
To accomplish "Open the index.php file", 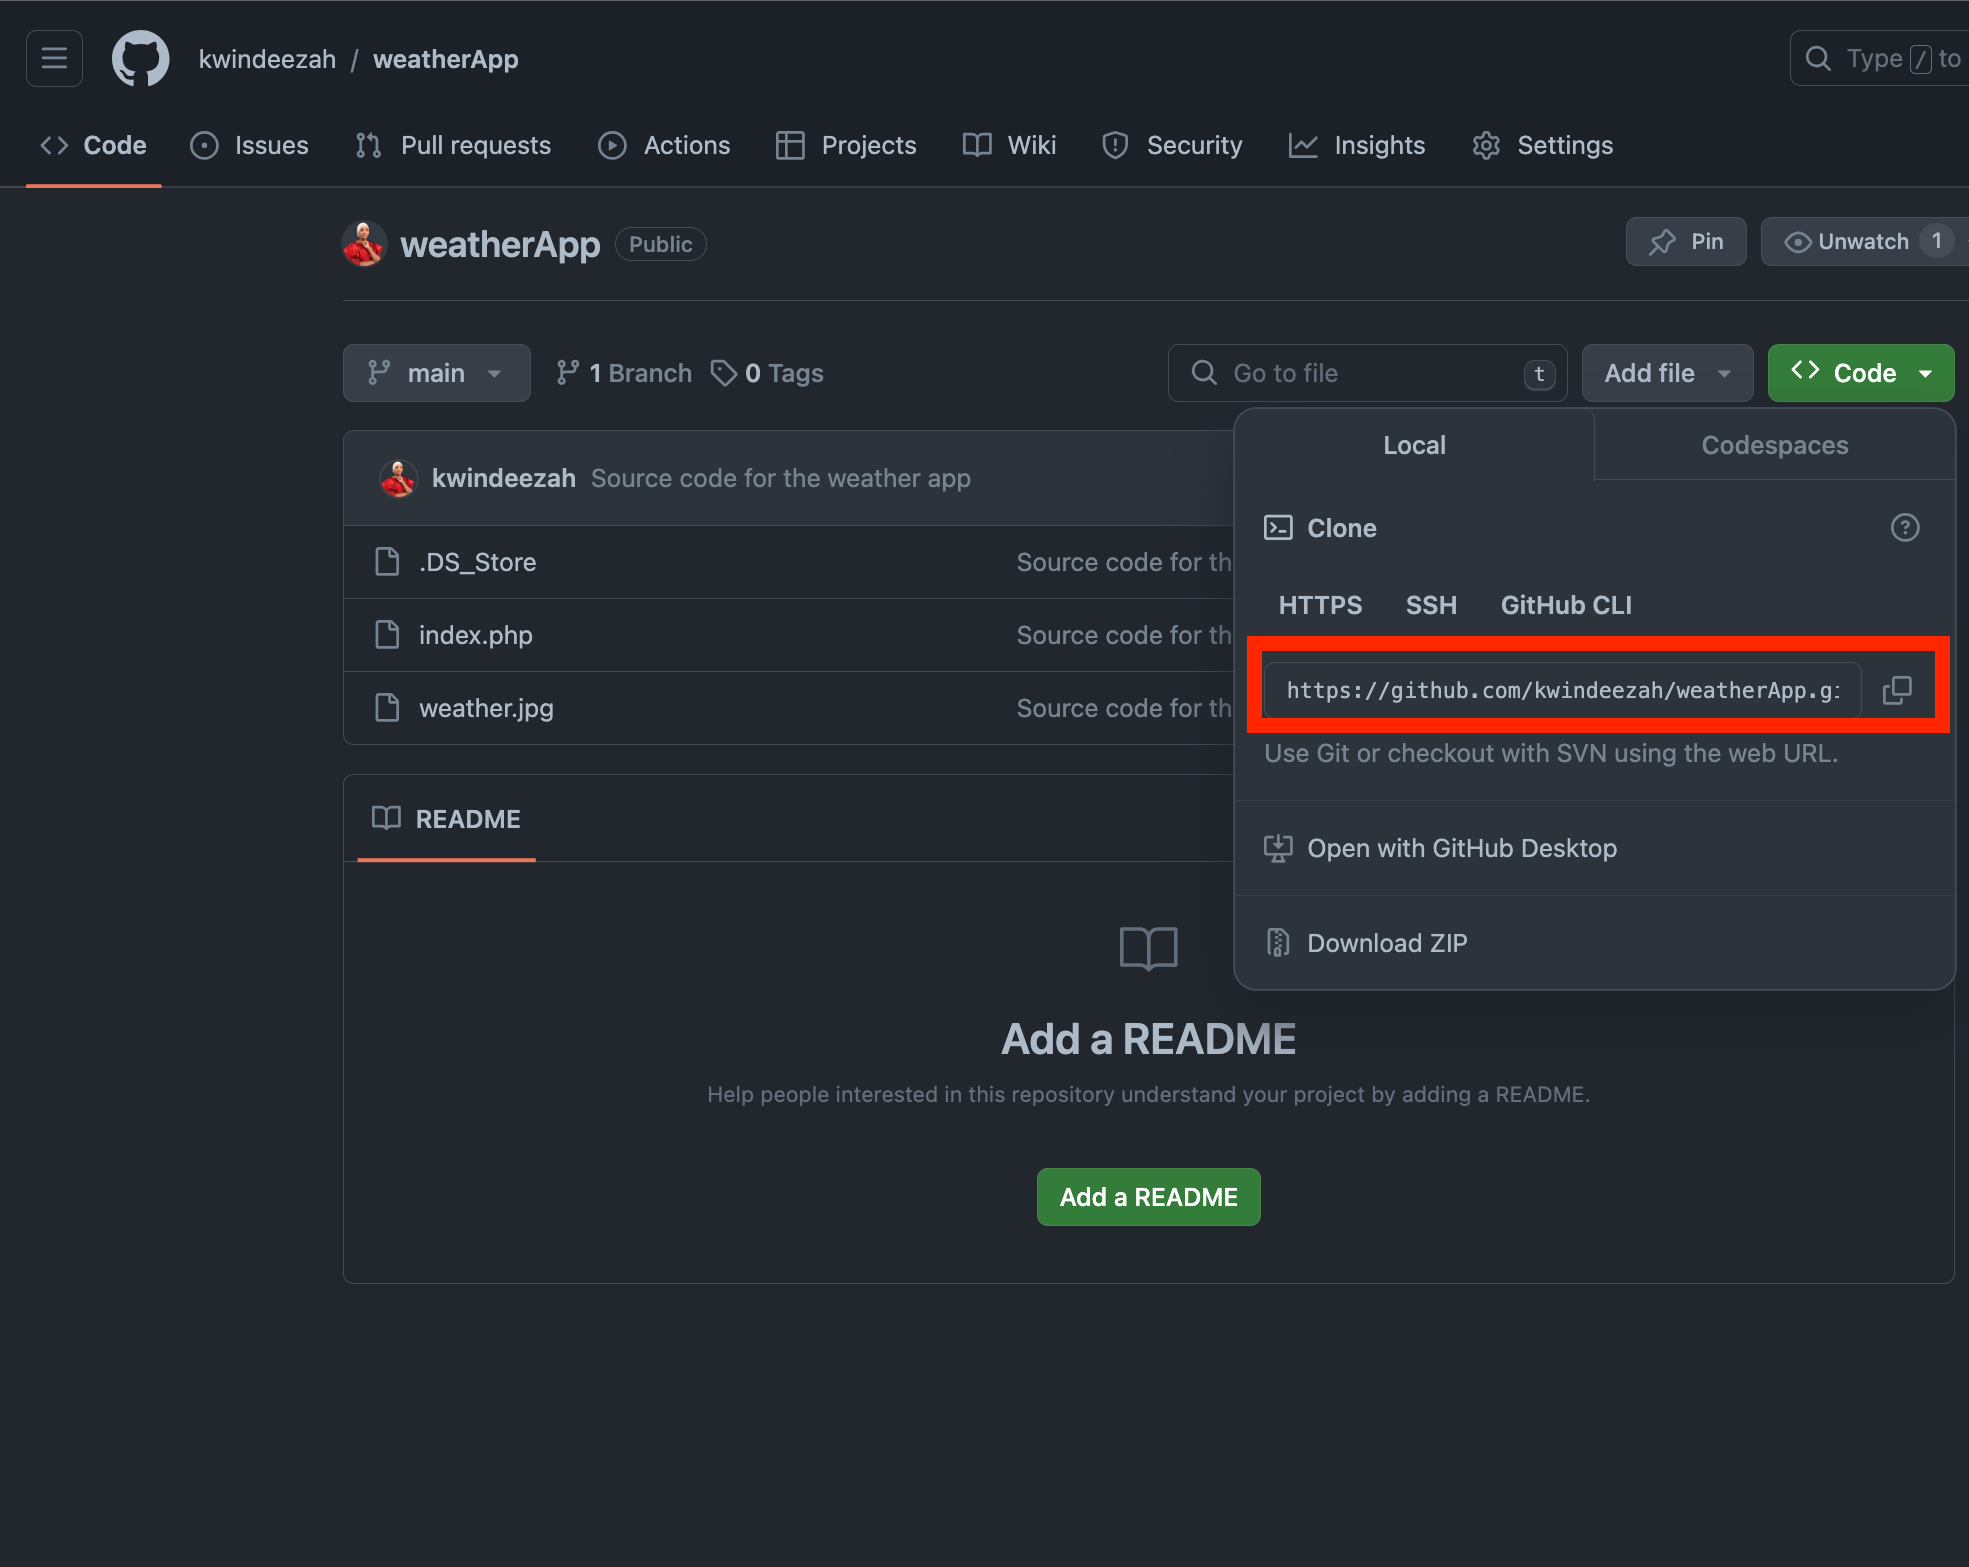I will (x=475, y=635).
